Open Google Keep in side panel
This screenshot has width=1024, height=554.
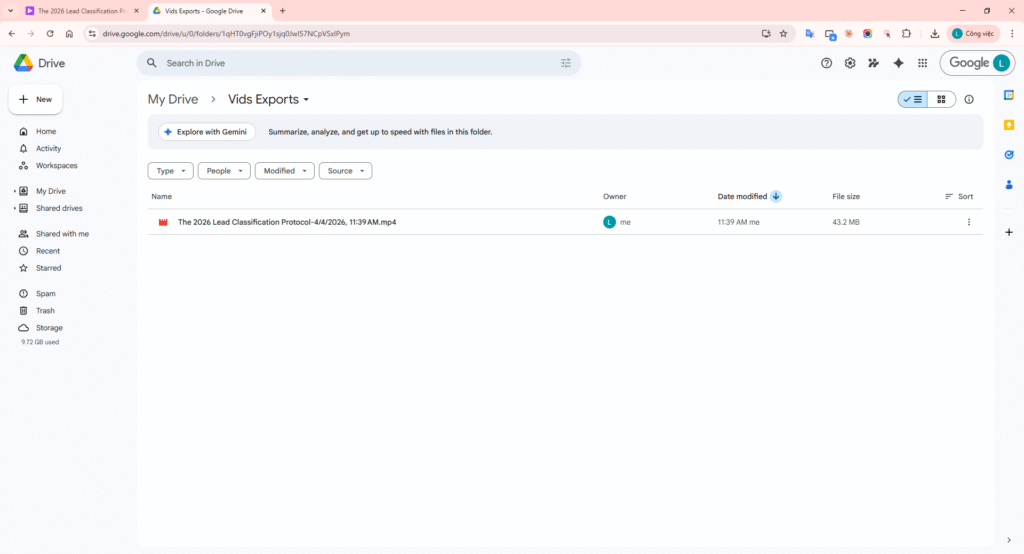(1009, 124)
